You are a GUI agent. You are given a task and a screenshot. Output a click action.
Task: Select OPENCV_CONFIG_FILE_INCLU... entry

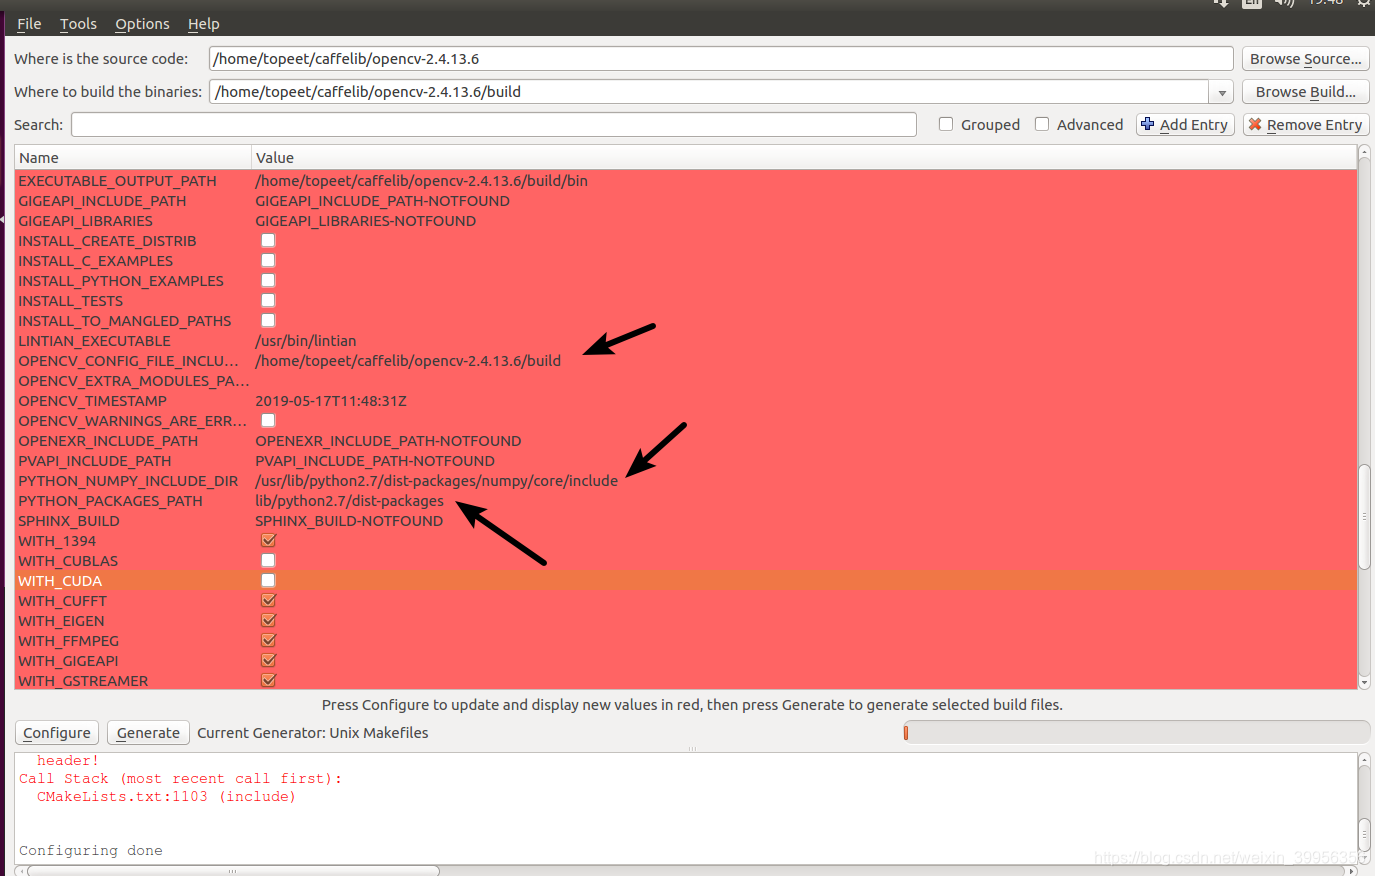pyautogui.click(x=128, y=361)
